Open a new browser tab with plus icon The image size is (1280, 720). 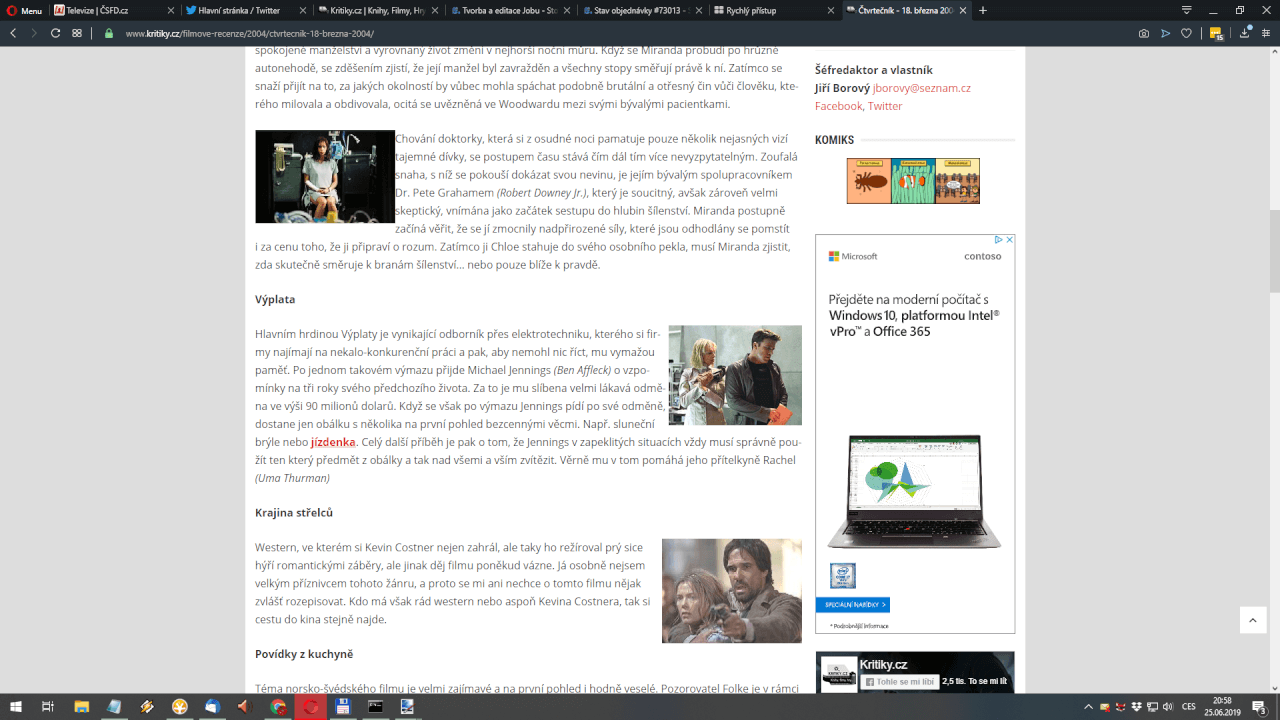tap(983, 11)
